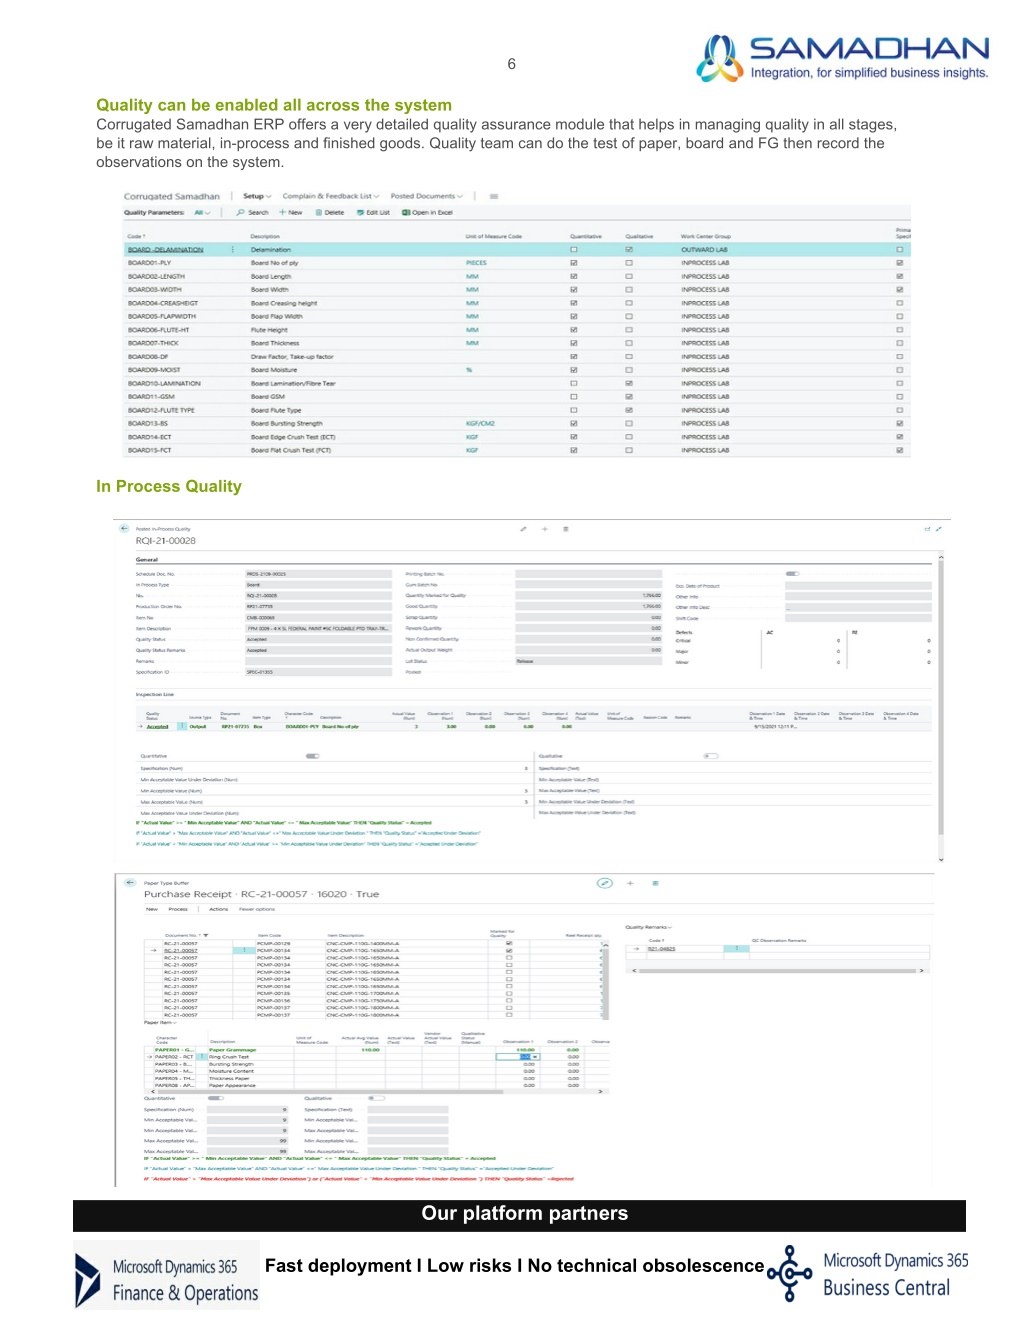Viewport: 1024px width, 1325px height.
Task: Open the Process menu on Purchase Receipt
Action: pyautogui.click(x=178, y=909)
